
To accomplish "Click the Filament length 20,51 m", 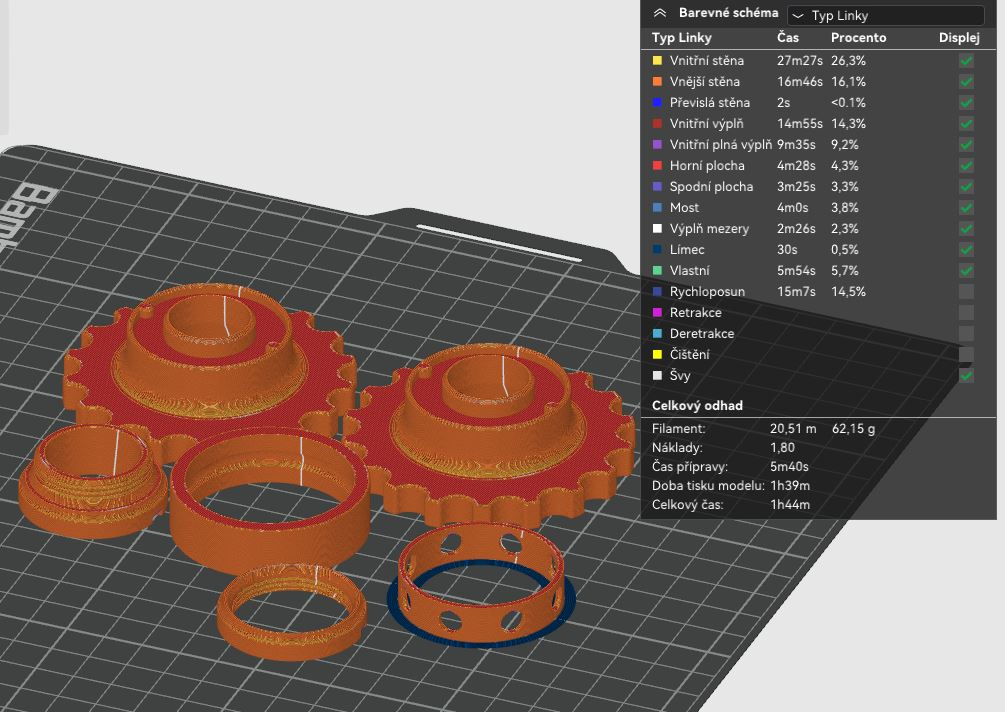I will (x=793, y=429).
